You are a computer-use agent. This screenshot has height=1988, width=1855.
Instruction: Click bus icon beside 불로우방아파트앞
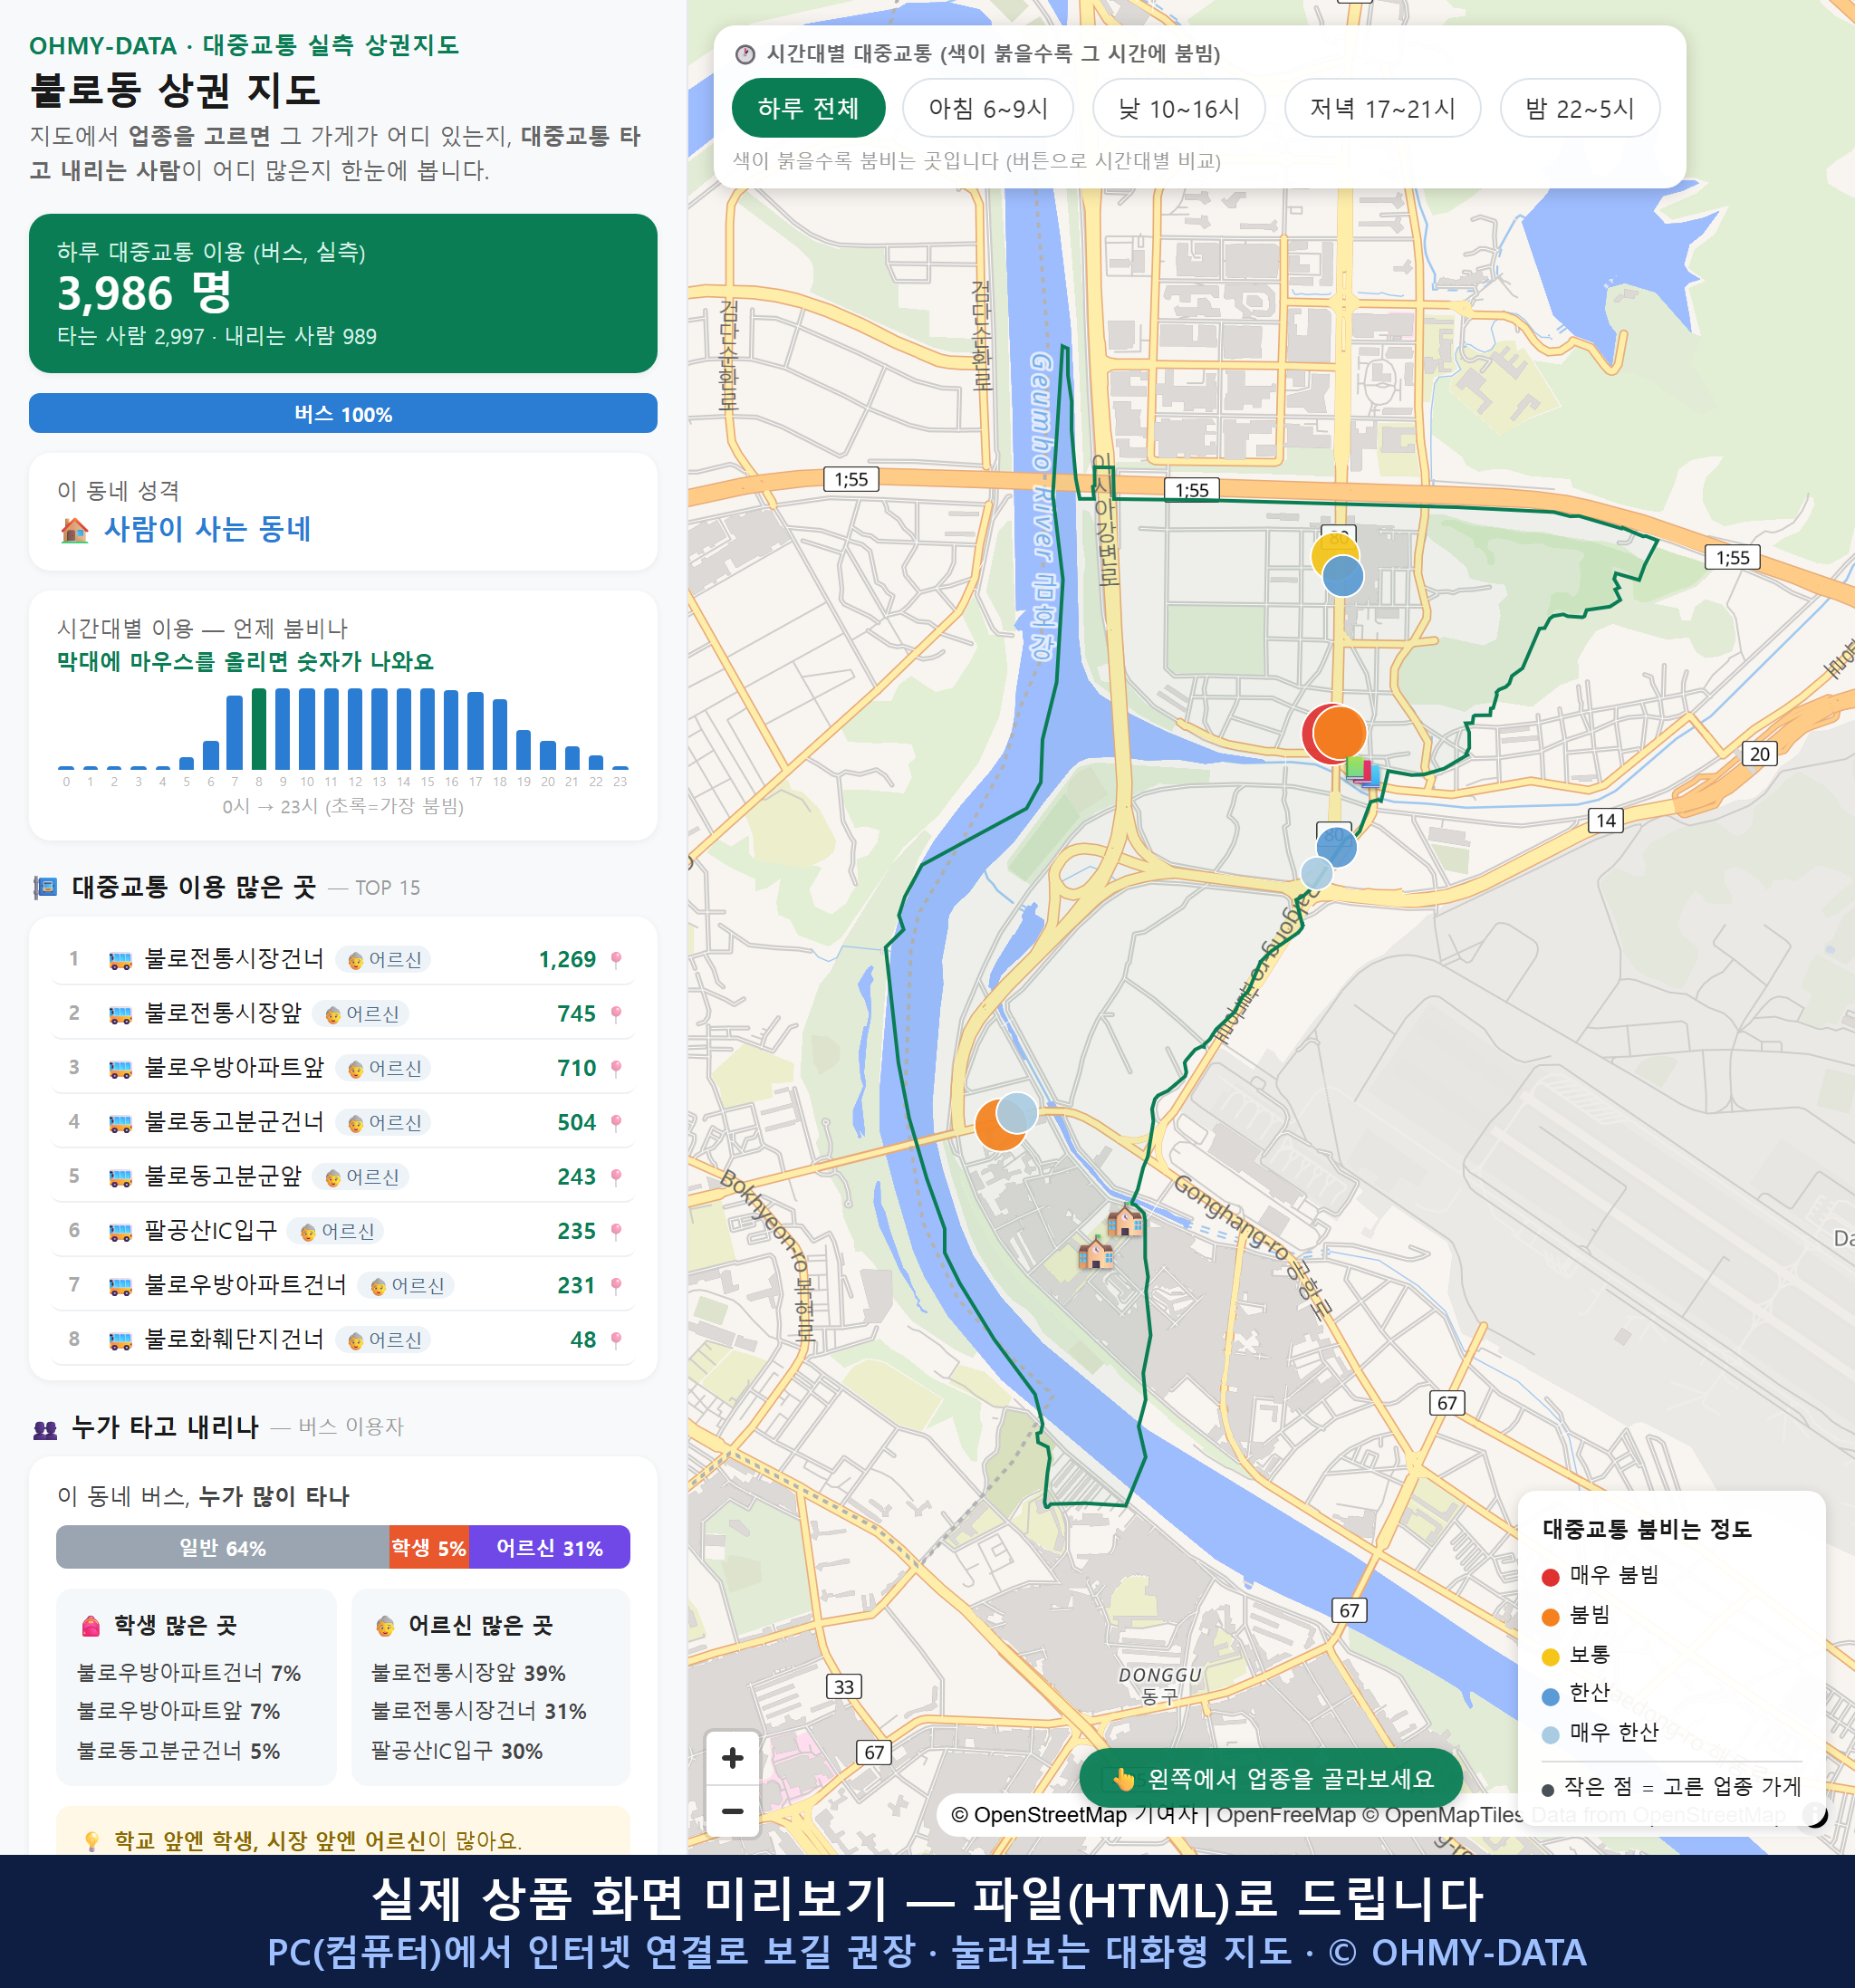pos(120,1069)
